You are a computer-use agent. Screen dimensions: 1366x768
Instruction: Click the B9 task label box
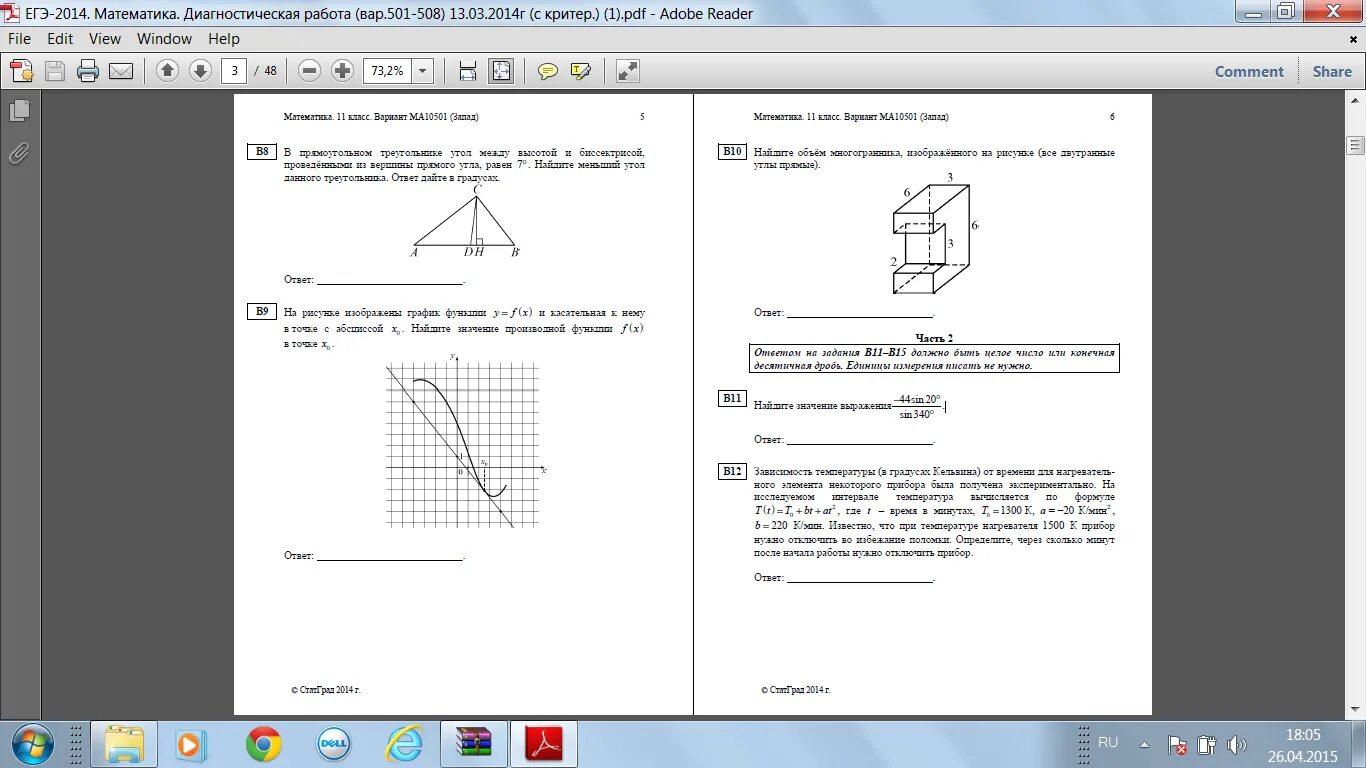(262, 312)
